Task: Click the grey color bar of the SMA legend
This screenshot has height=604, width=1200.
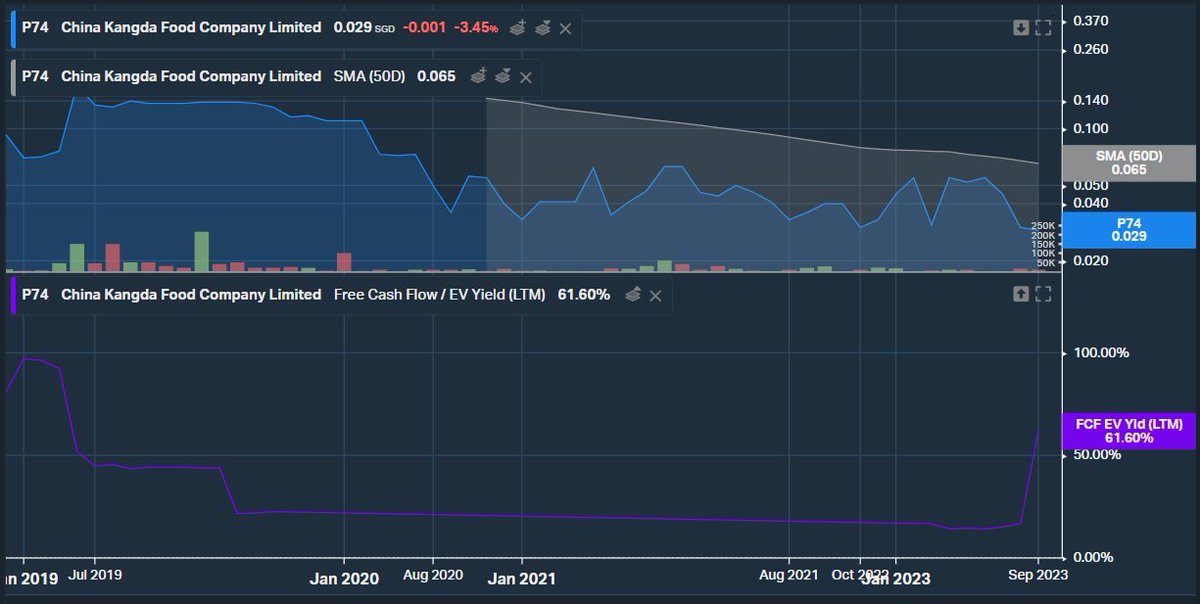Action: tap(13, 77)
